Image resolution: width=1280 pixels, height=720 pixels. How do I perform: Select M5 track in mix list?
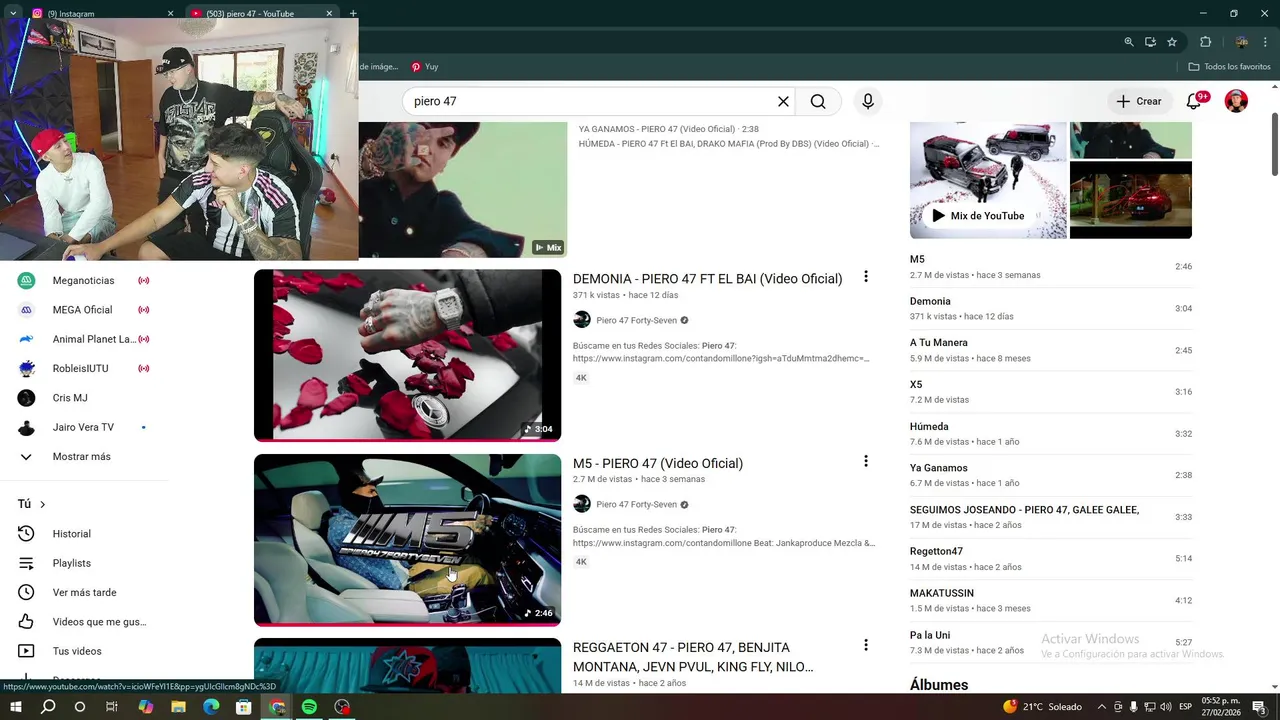[1050, 267]
